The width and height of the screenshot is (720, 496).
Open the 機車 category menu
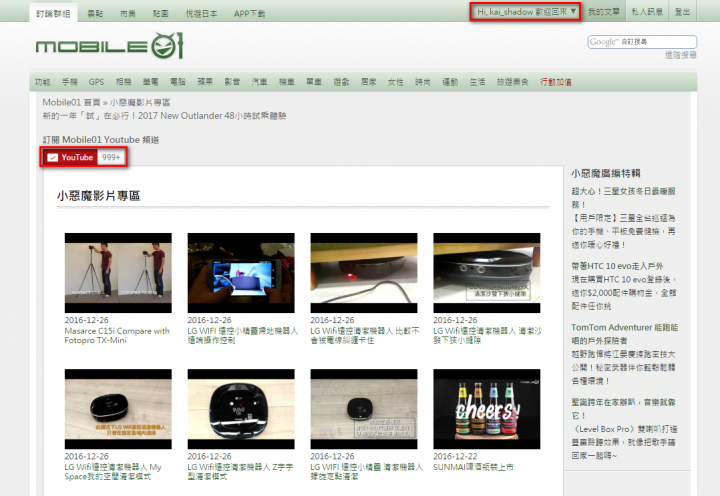click(x=287, y=82)
